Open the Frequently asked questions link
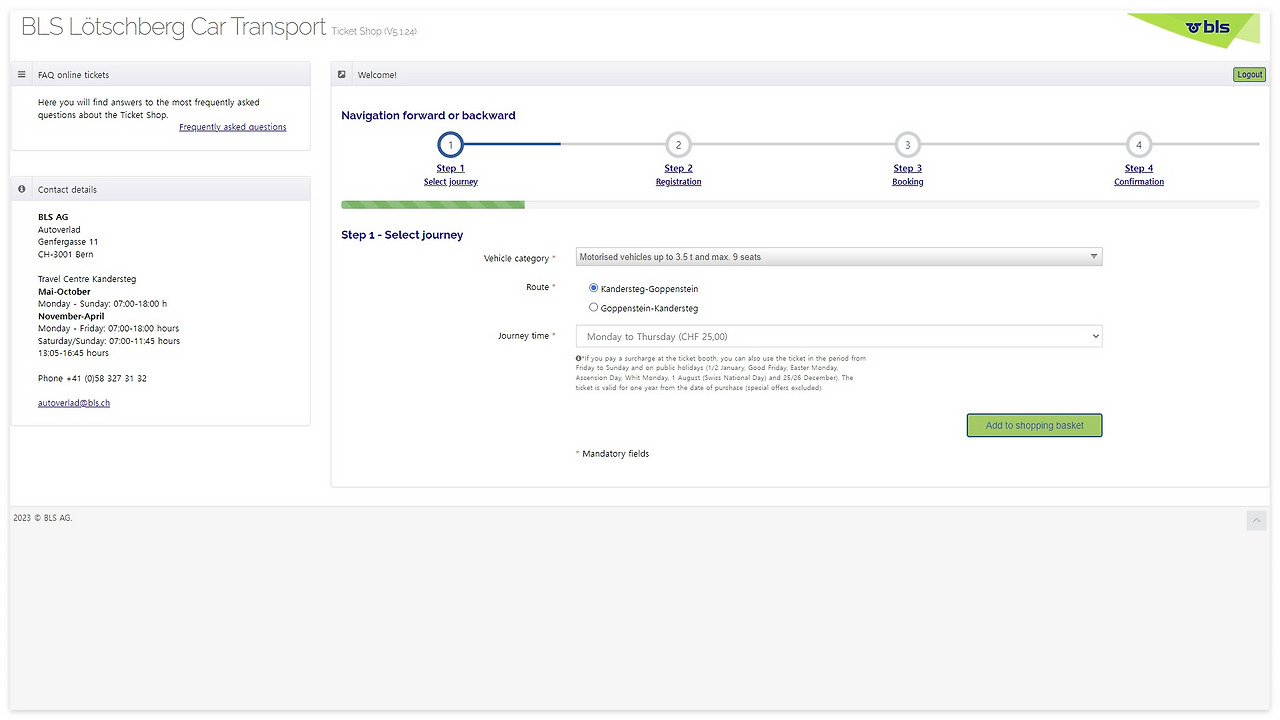The height and width of the screenshot is (720, 1280). point(233,127)
